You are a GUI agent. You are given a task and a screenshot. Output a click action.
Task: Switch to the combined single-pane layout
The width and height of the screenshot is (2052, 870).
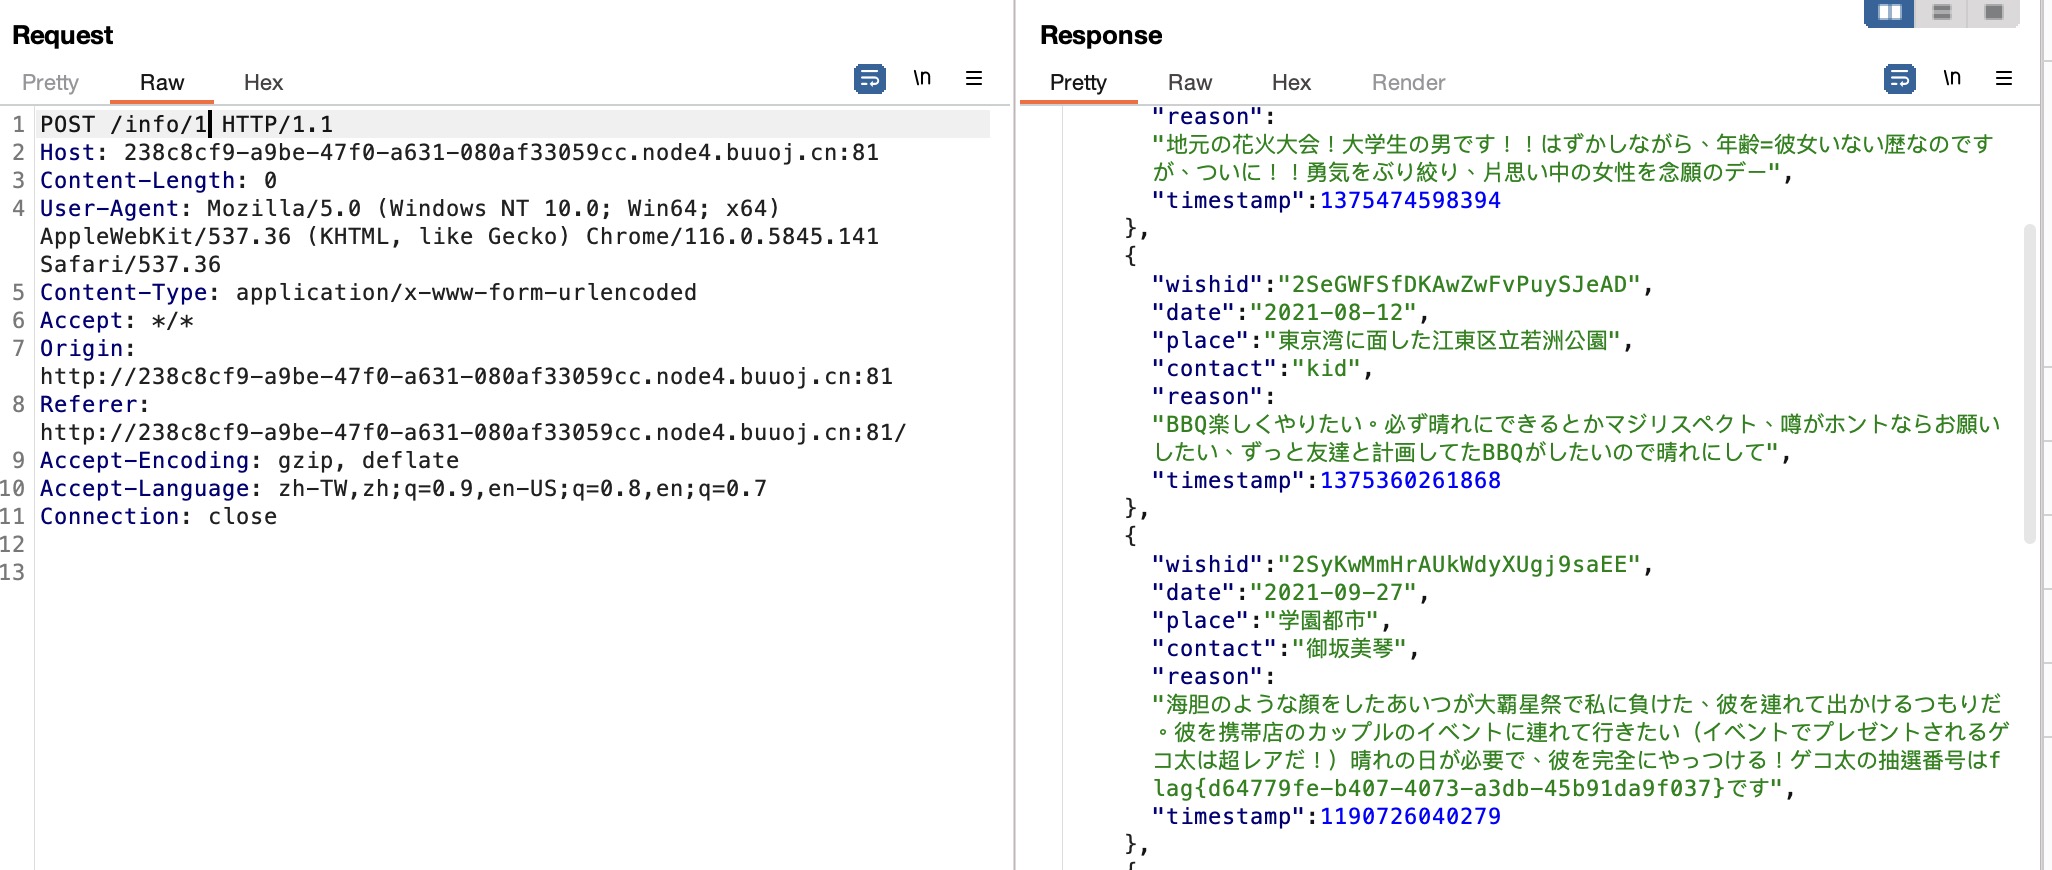pos(1993,12)
